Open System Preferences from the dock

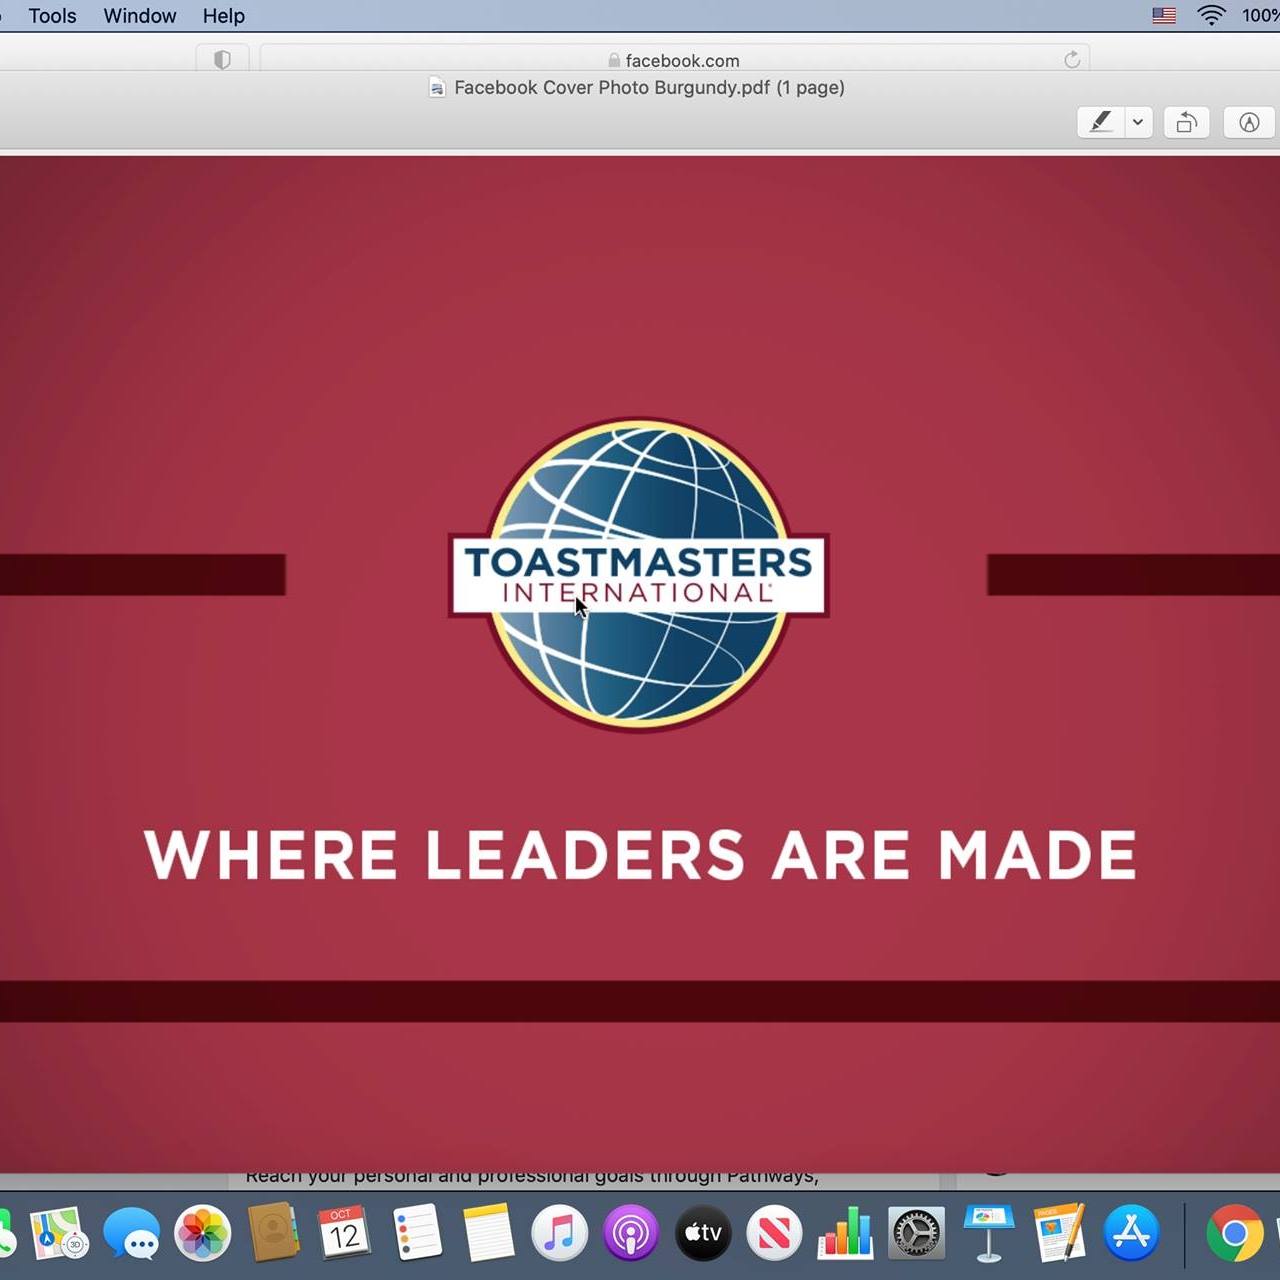[916, 1232]
